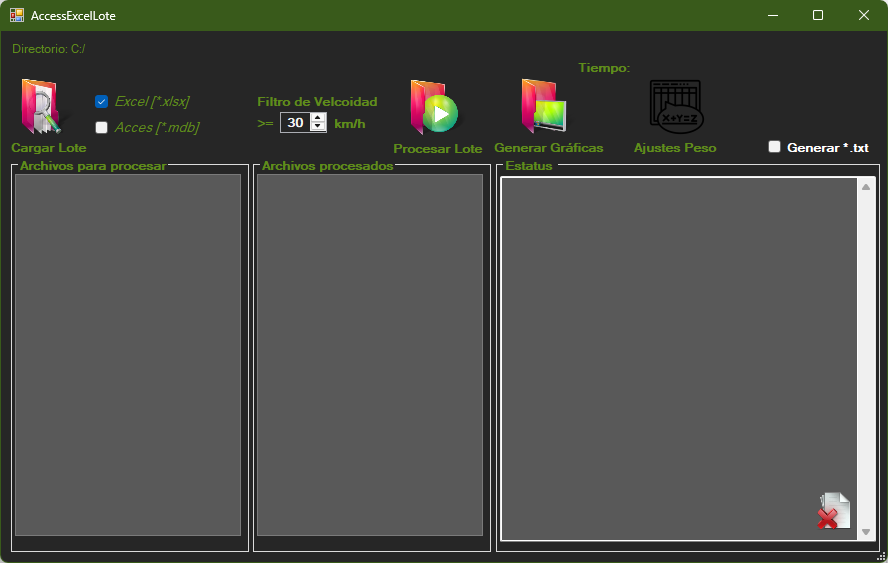Image resolution: width=888 pixels, height=563 pixels.
Task: Minimize the AccessExcelLote window
Action: tap(772, 15)
